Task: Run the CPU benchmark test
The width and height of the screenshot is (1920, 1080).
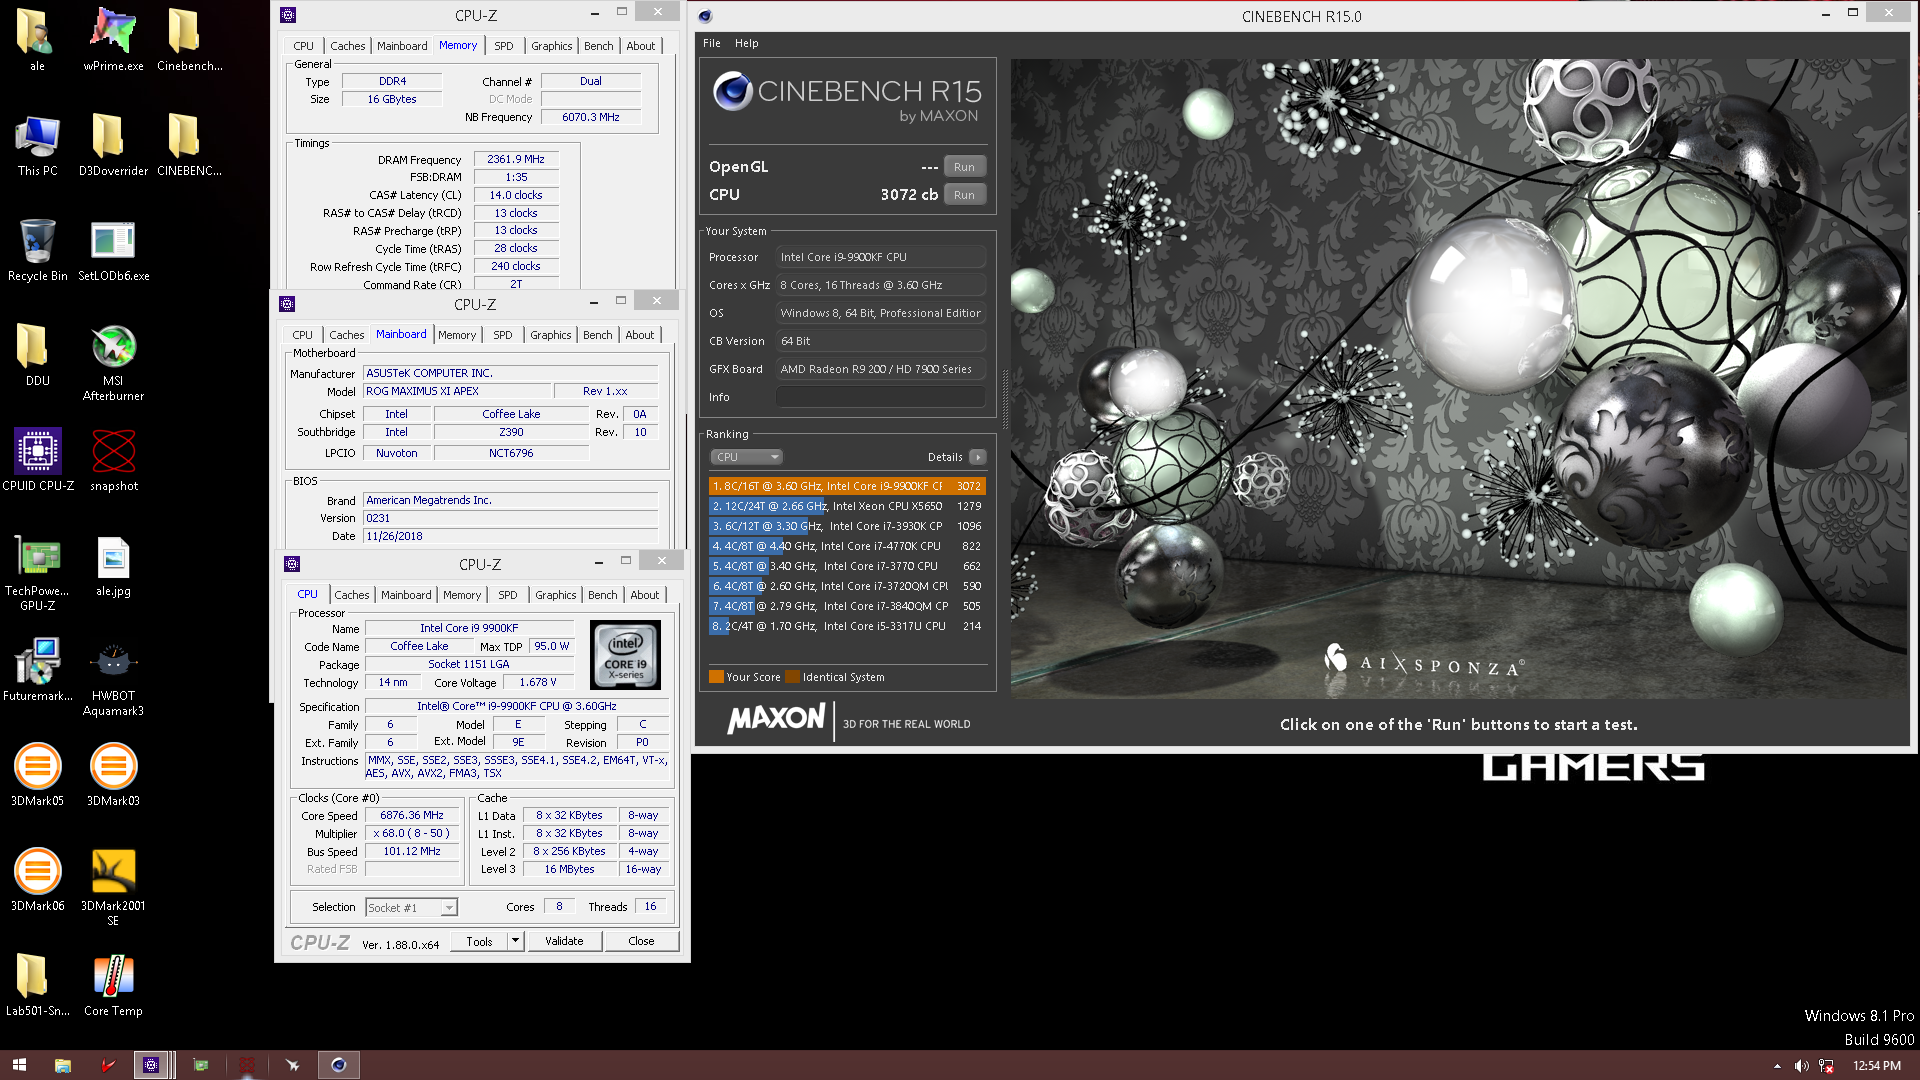Action: click(x=964, y=195)
